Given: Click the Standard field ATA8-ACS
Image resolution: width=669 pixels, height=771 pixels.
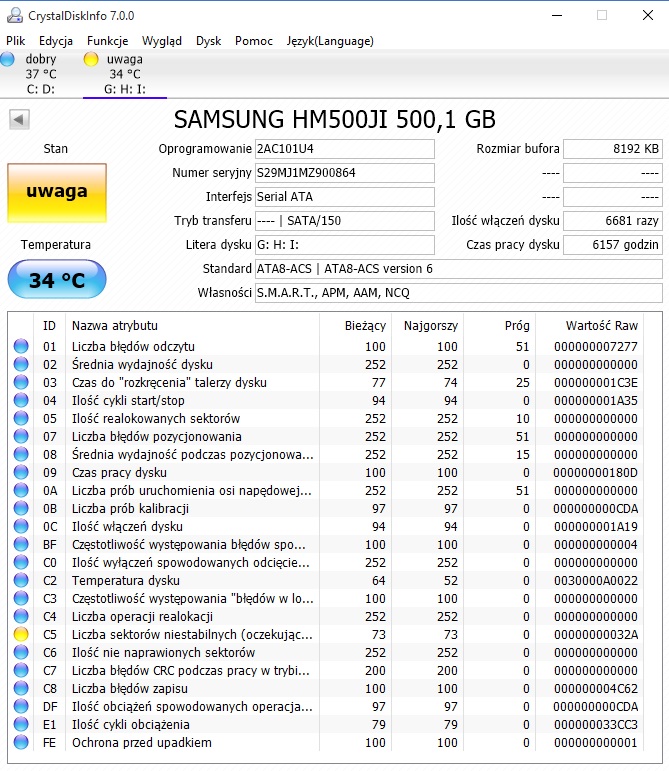Looking at the screenshot, I should click(x=459, y=268).
